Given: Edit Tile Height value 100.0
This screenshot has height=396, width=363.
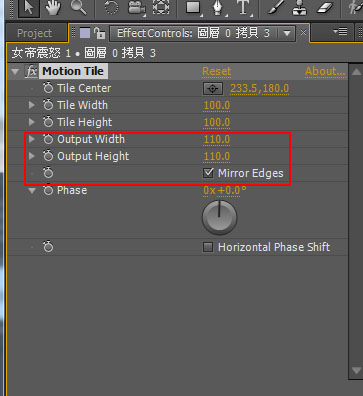Looking at the screenshot, I should point(217,123).
